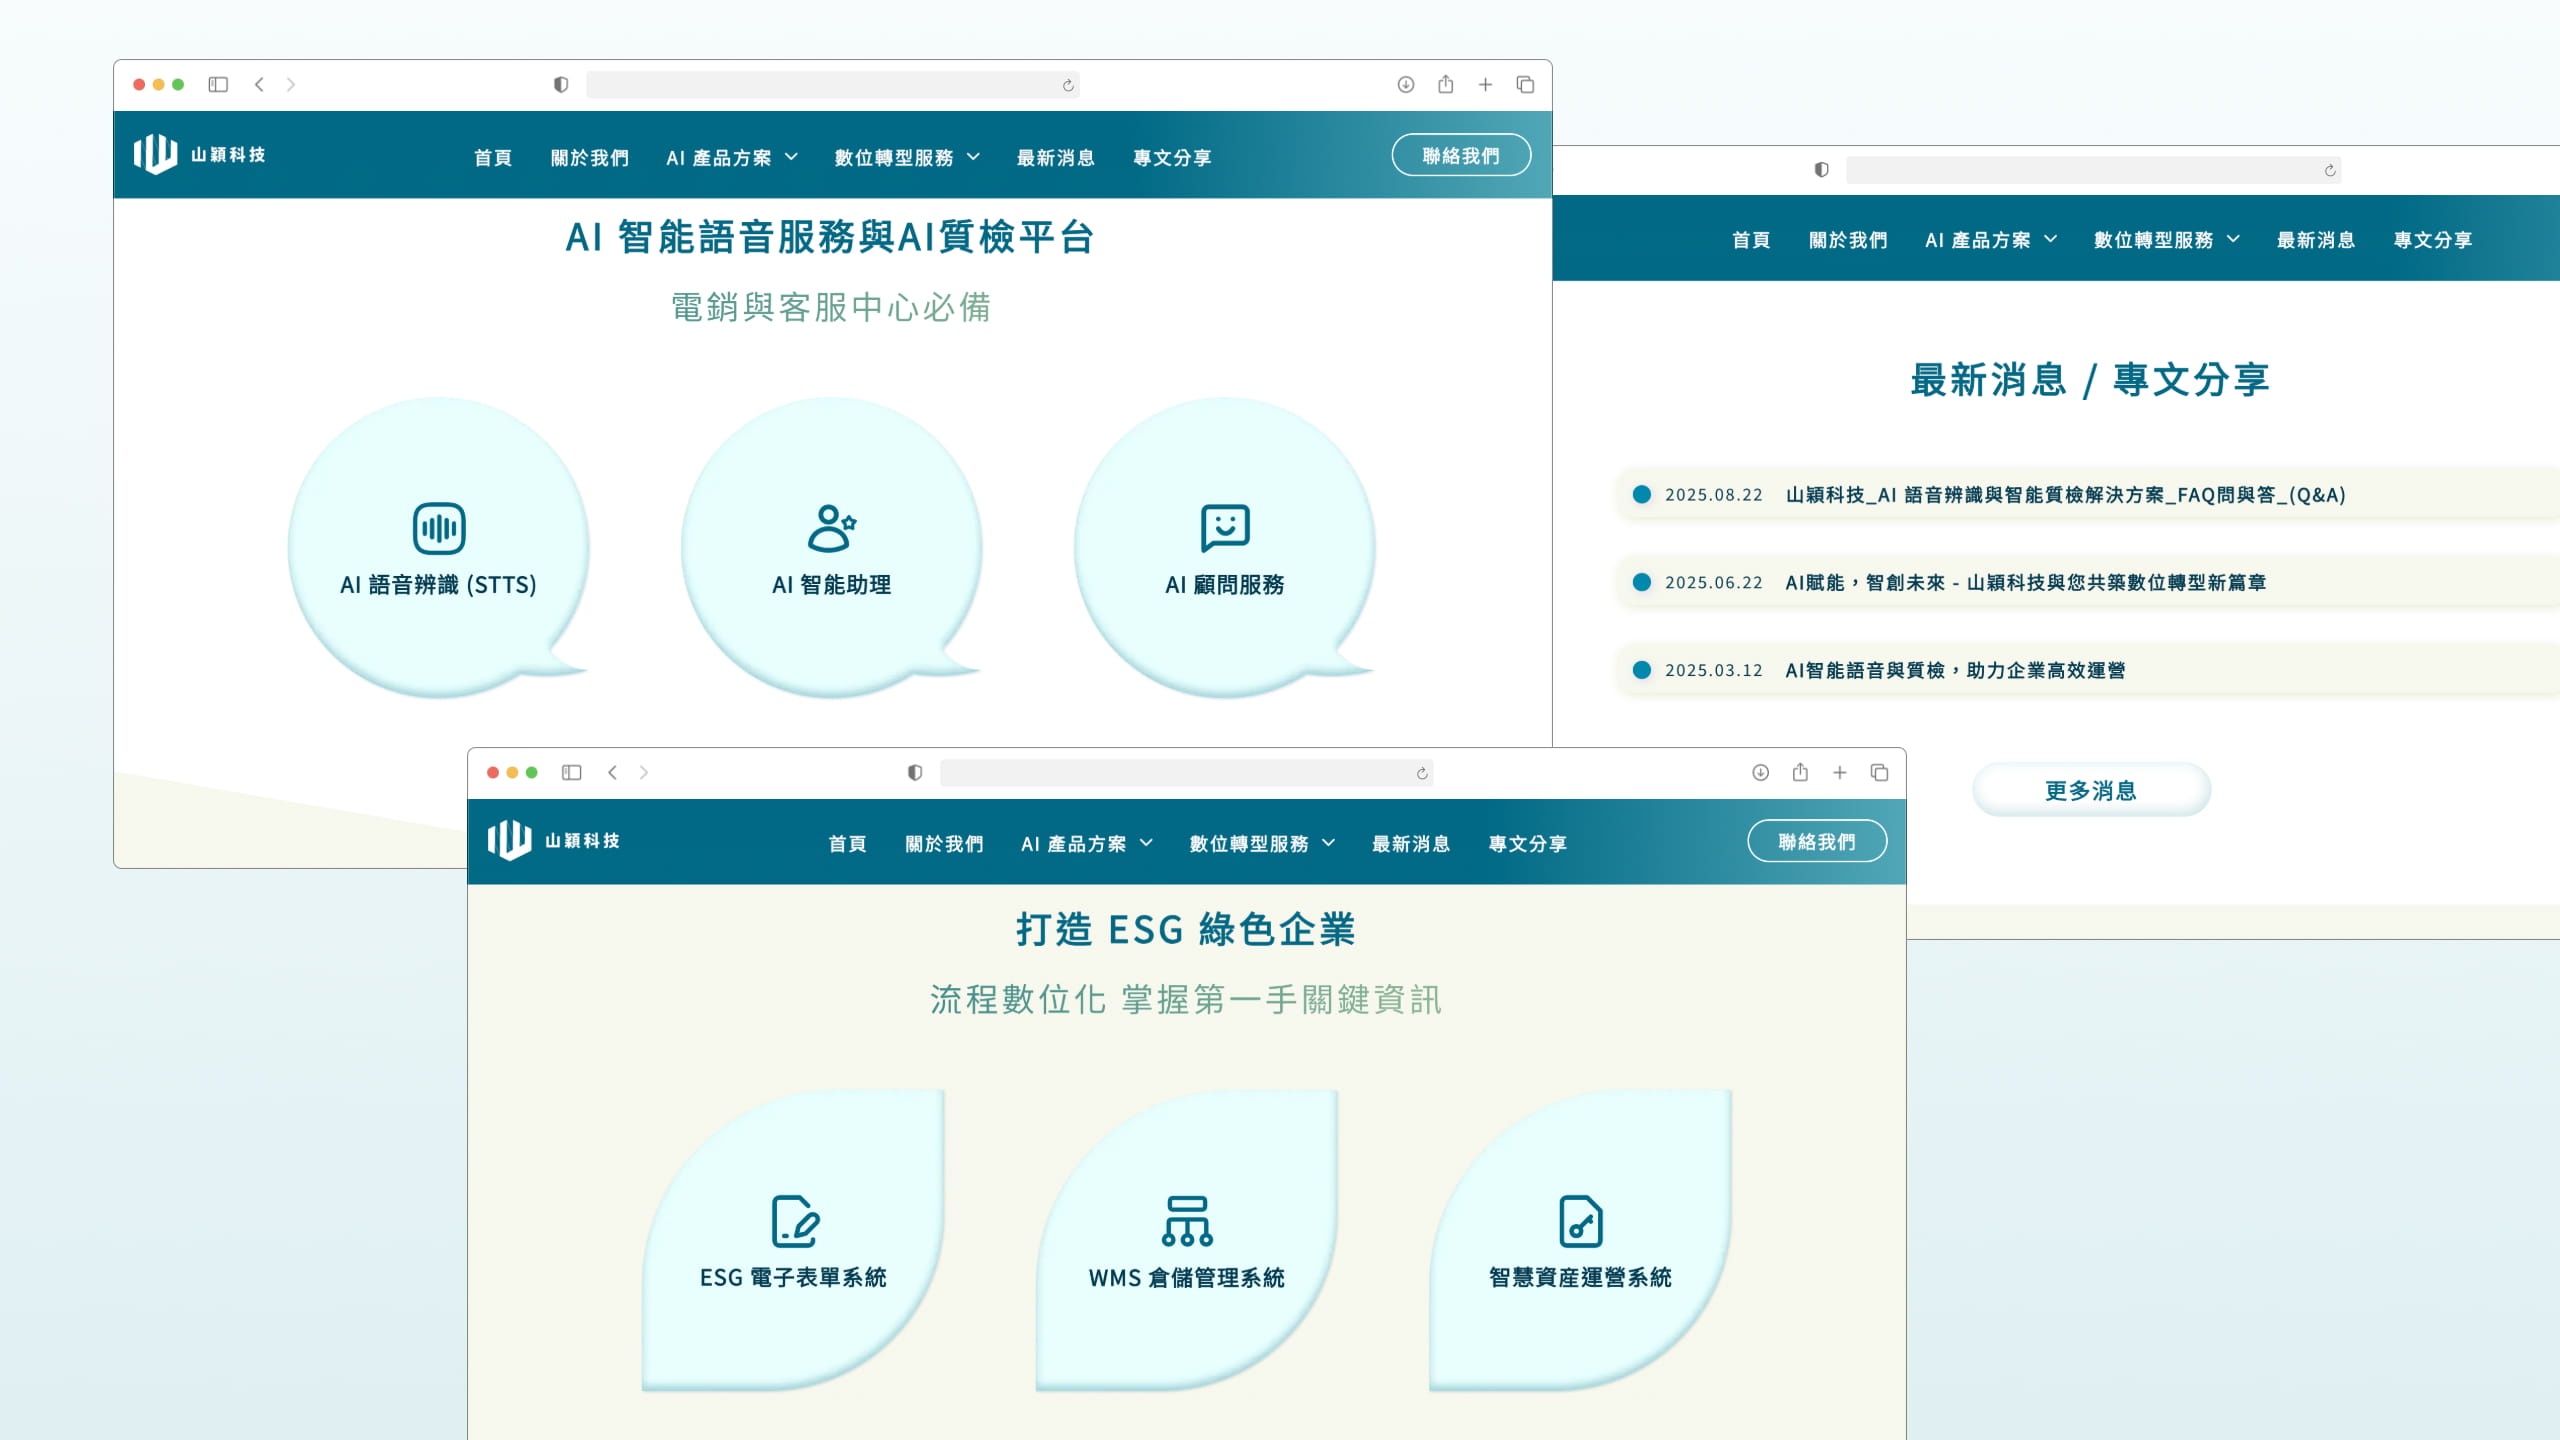2560x1440 pixels.
Task: Expand AI 產品方案 in the bottom window
Action: pyautogui.click(x=1084, y=843)
